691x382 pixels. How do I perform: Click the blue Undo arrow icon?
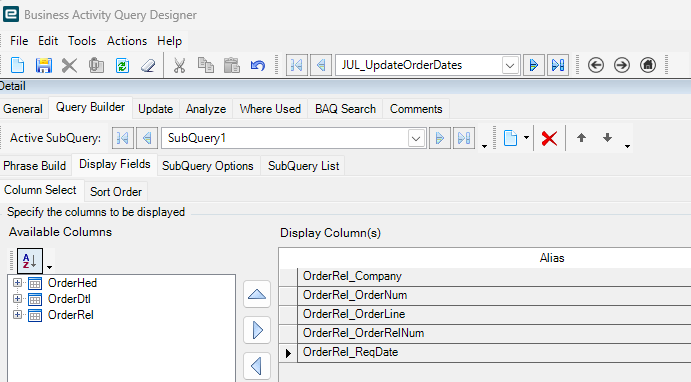tap(257, 66)
